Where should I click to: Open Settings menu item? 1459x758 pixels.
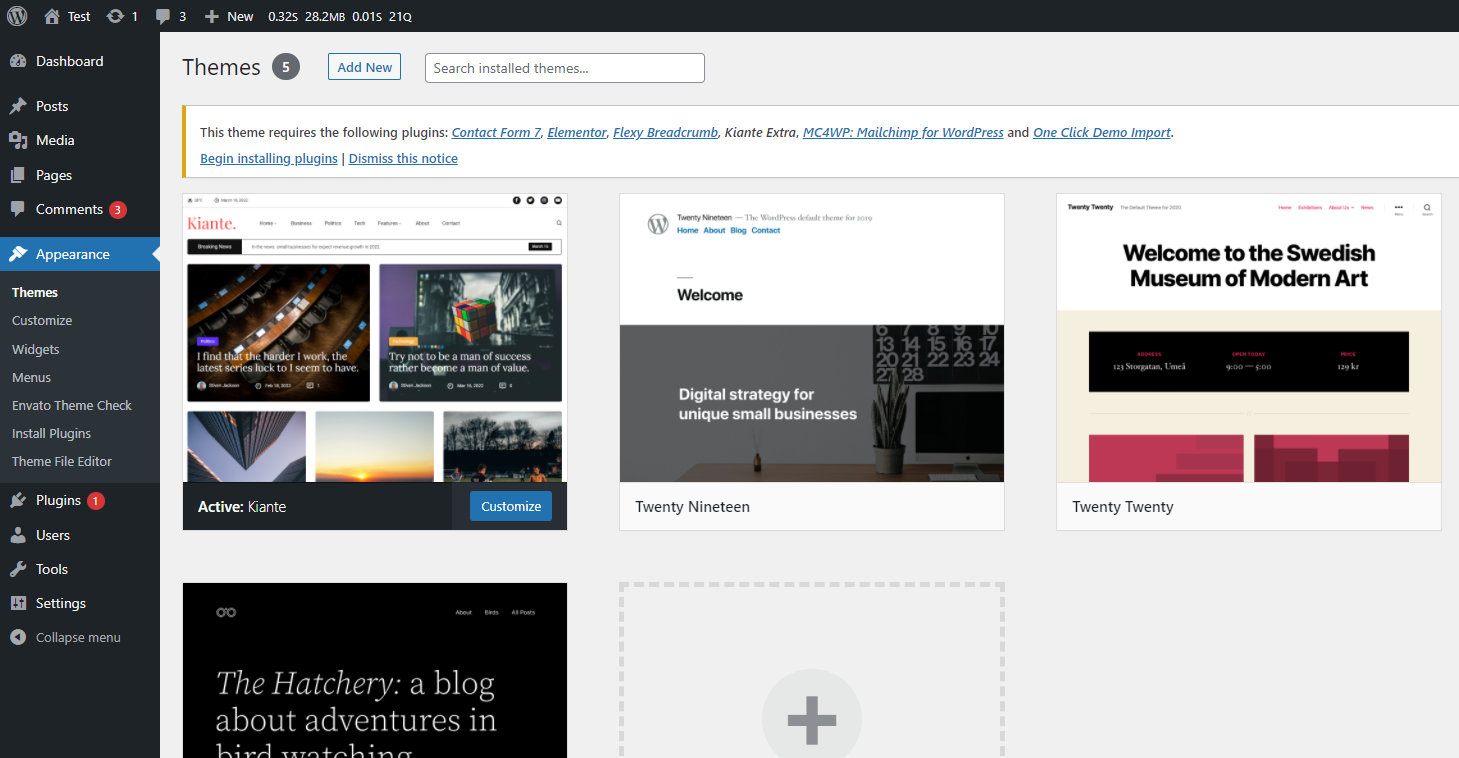click(x=80, y=603)
